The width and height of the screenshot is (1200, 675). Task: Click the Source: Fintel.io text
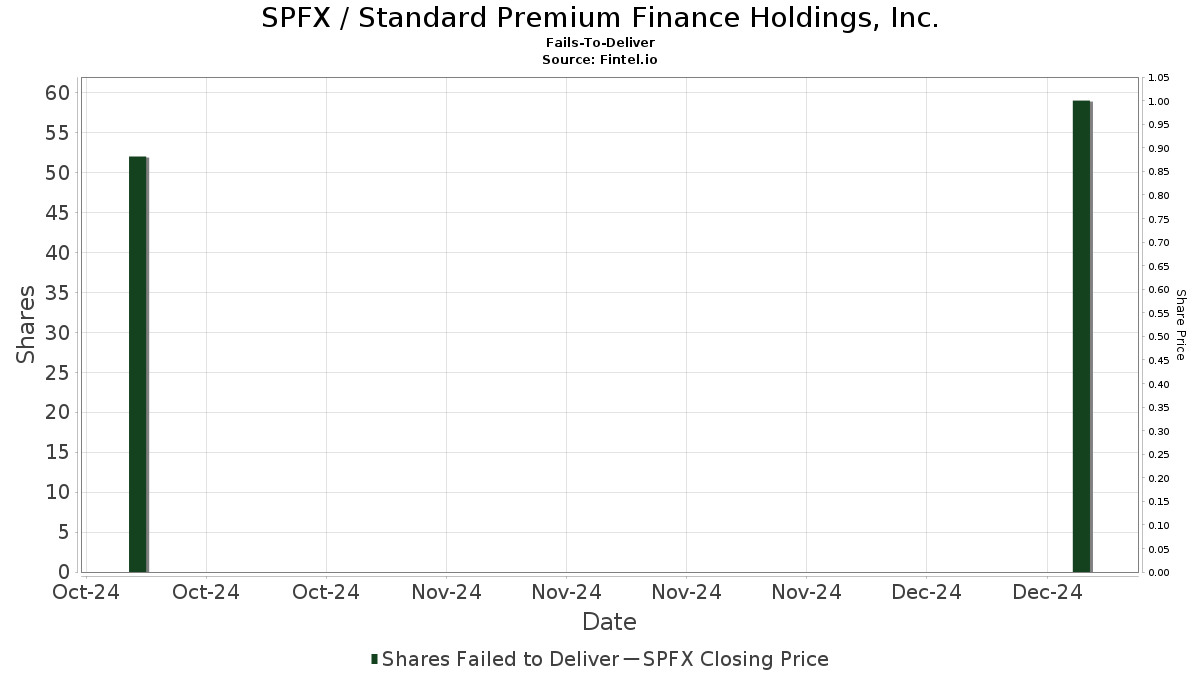pos(600,59)
